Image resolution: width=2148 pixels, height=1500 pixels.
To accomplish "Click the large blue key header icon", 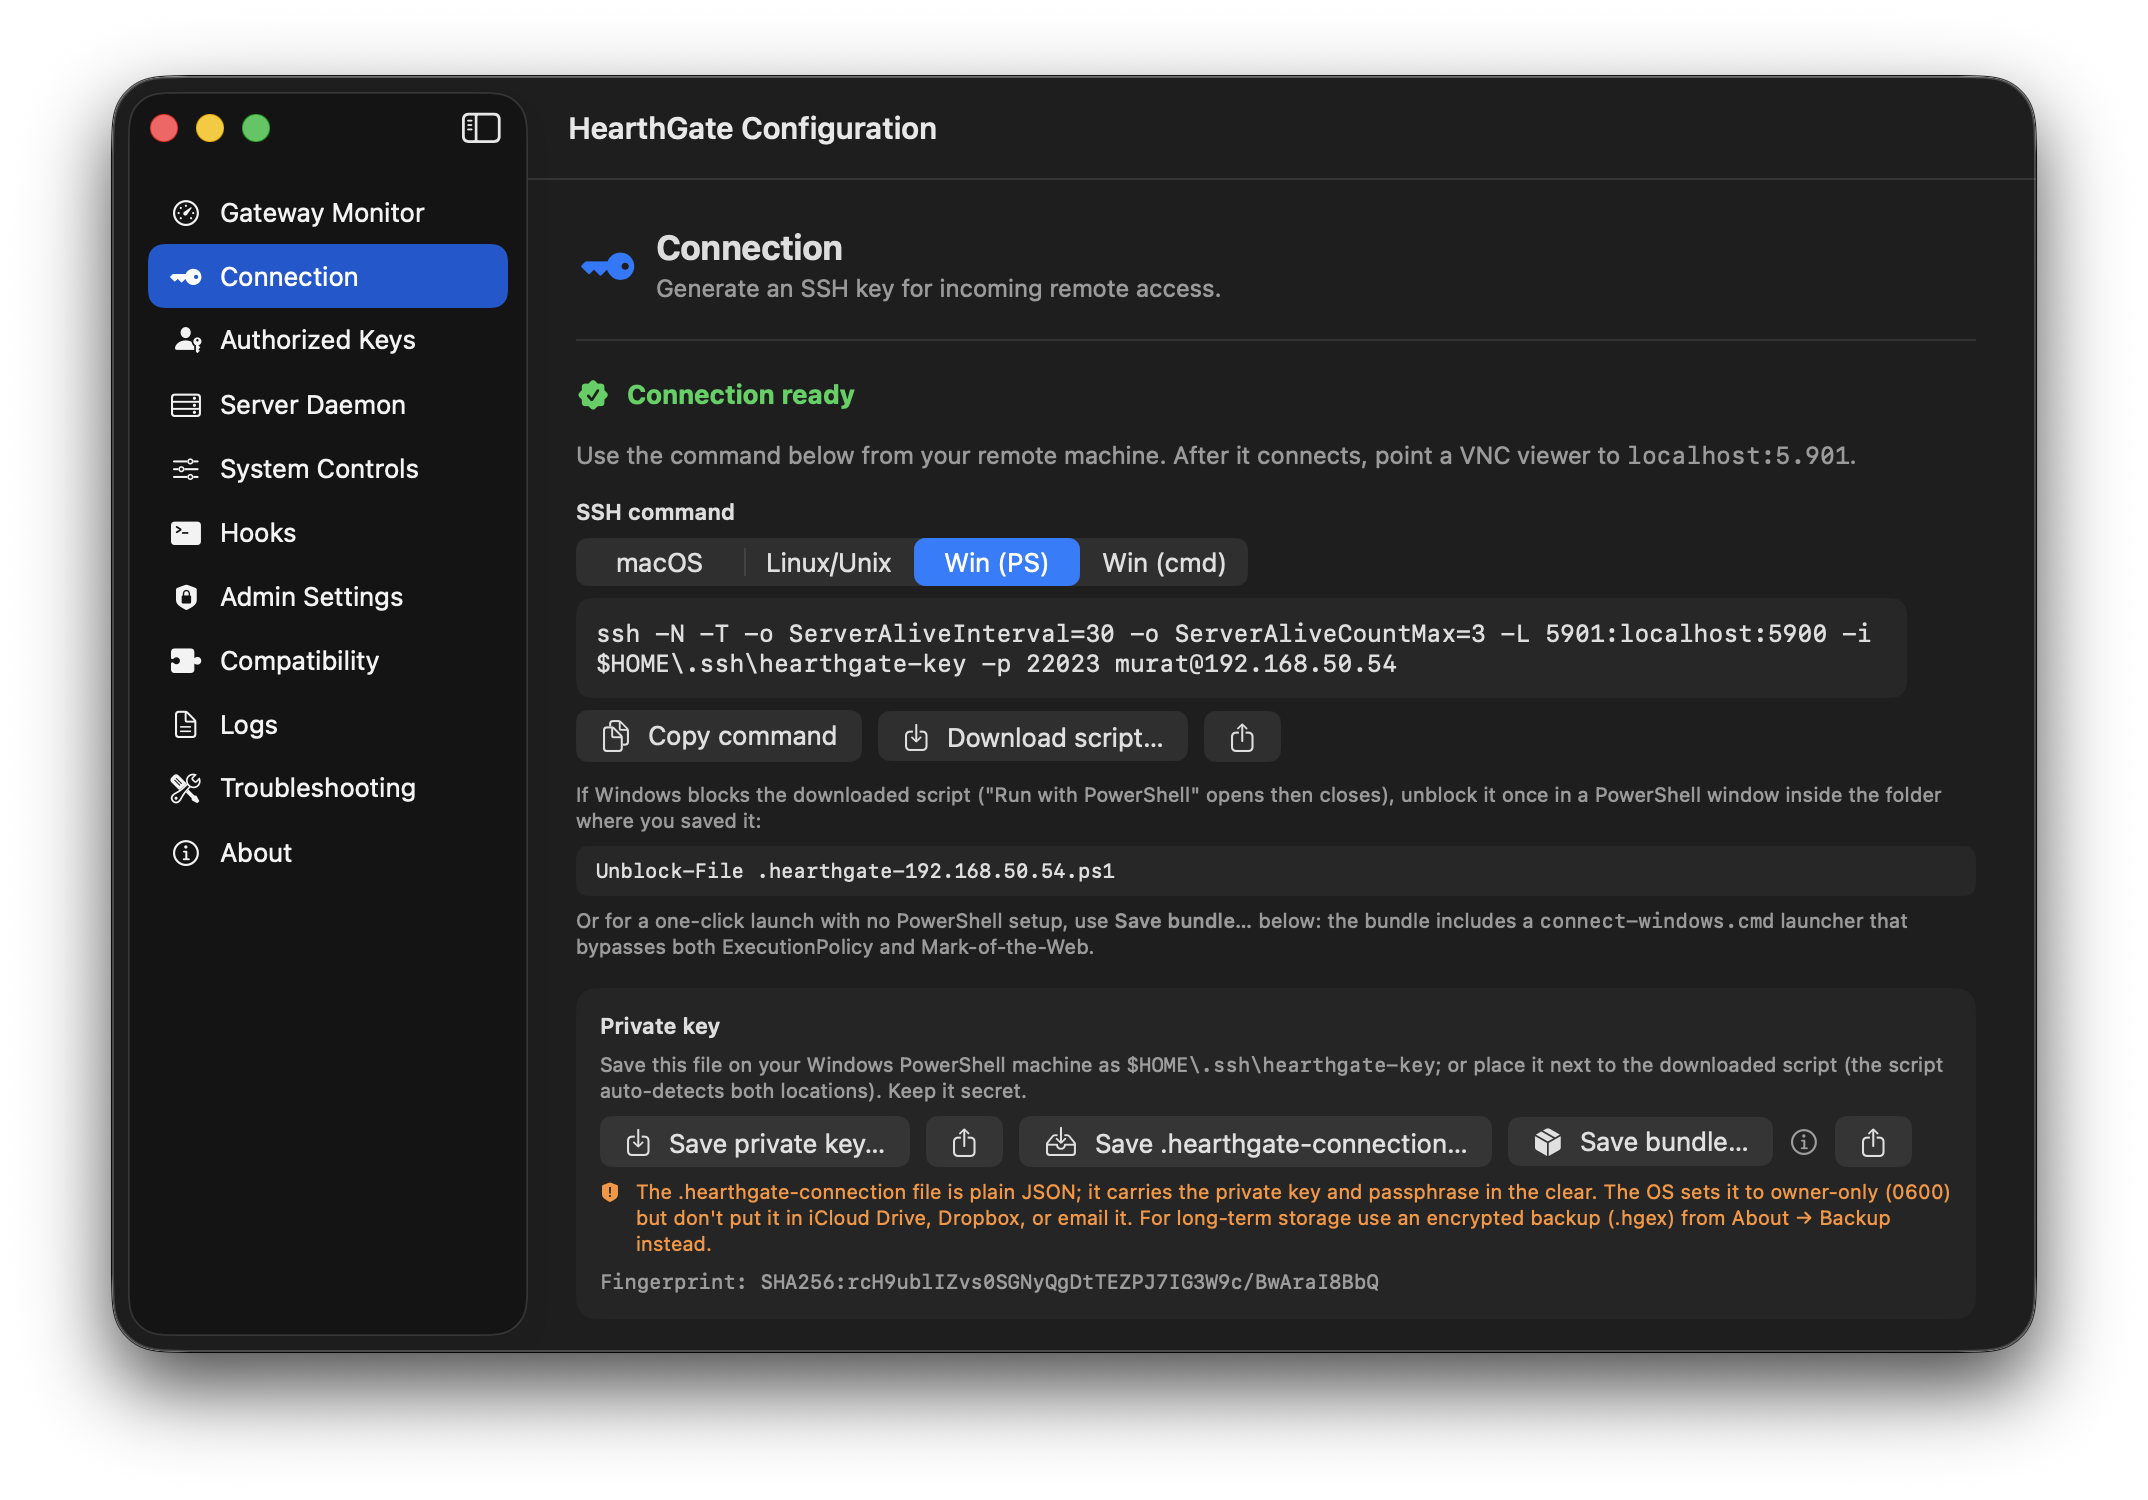I will click(x=608, y=266).
